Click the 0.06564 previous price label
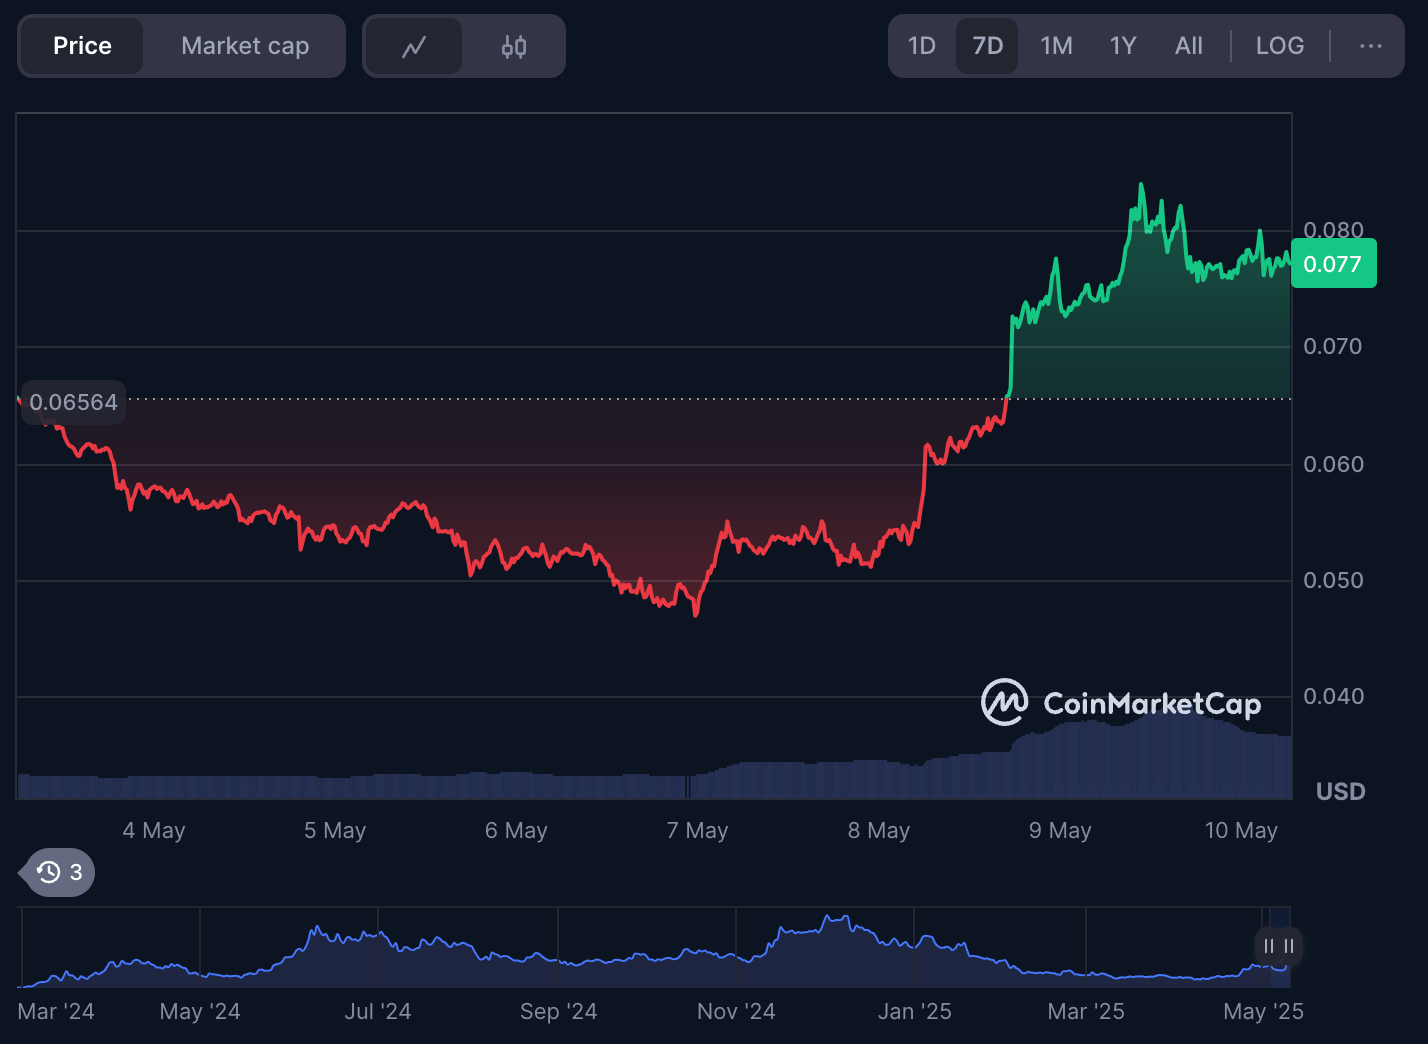The height and width of the screenshot is (1044, 1428). 73,402
